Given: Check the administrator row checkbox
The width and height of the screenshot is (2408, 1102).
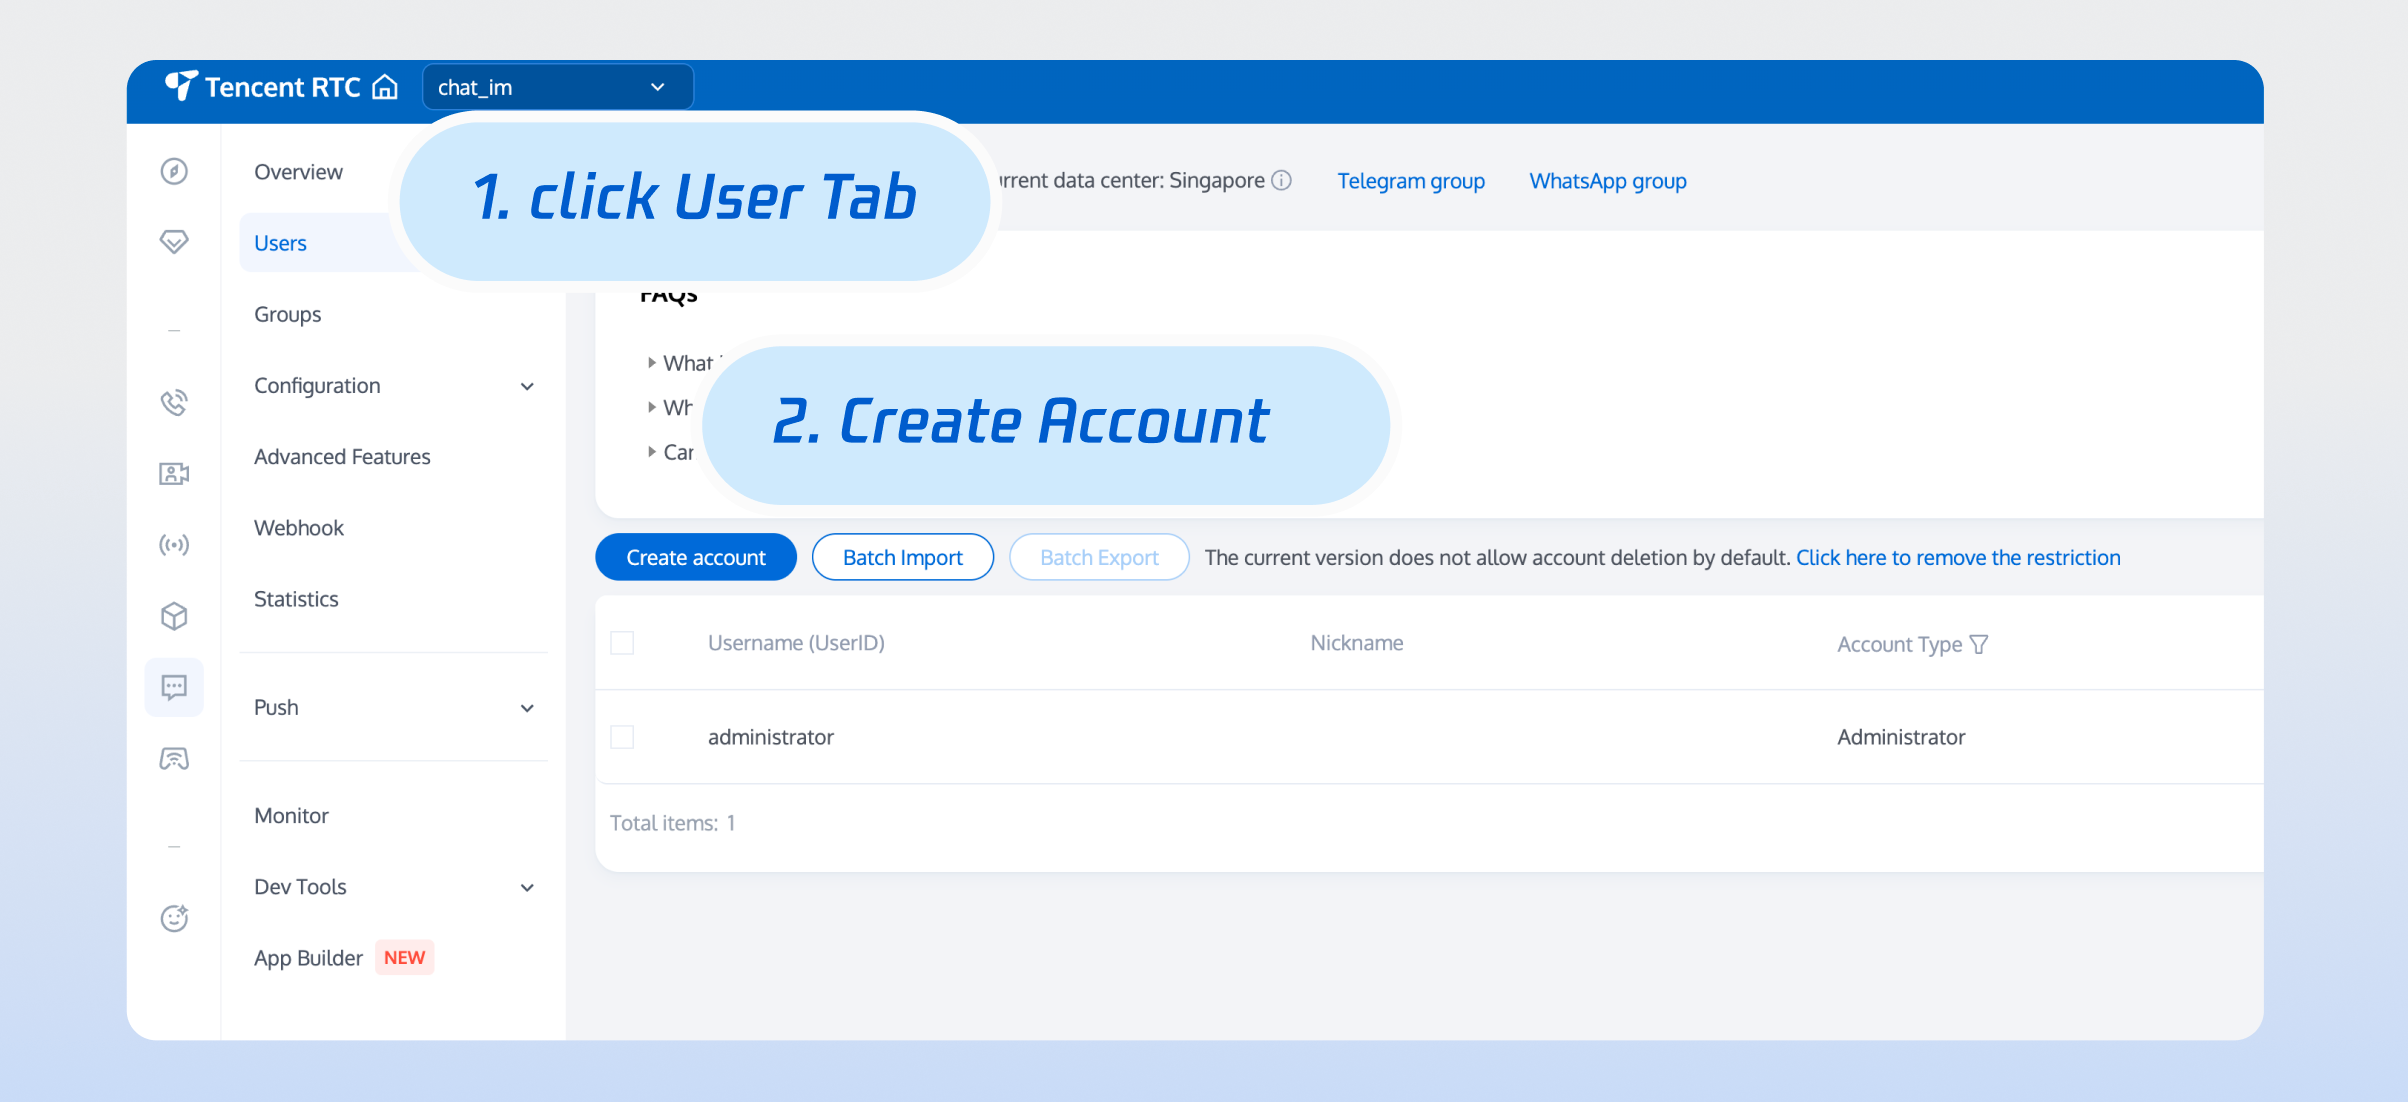Looking at the screenshot, I should point(622,737).
